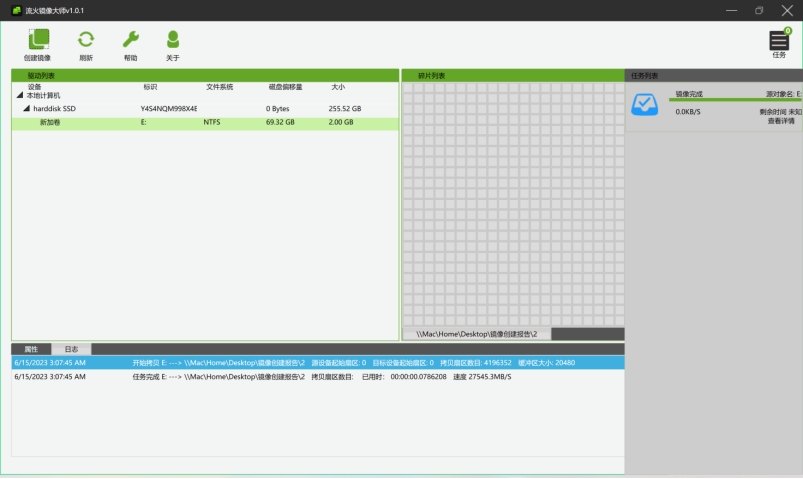
Task: Click the 大小 size column header
Action: pyautogui.click(x=338, y=87)
